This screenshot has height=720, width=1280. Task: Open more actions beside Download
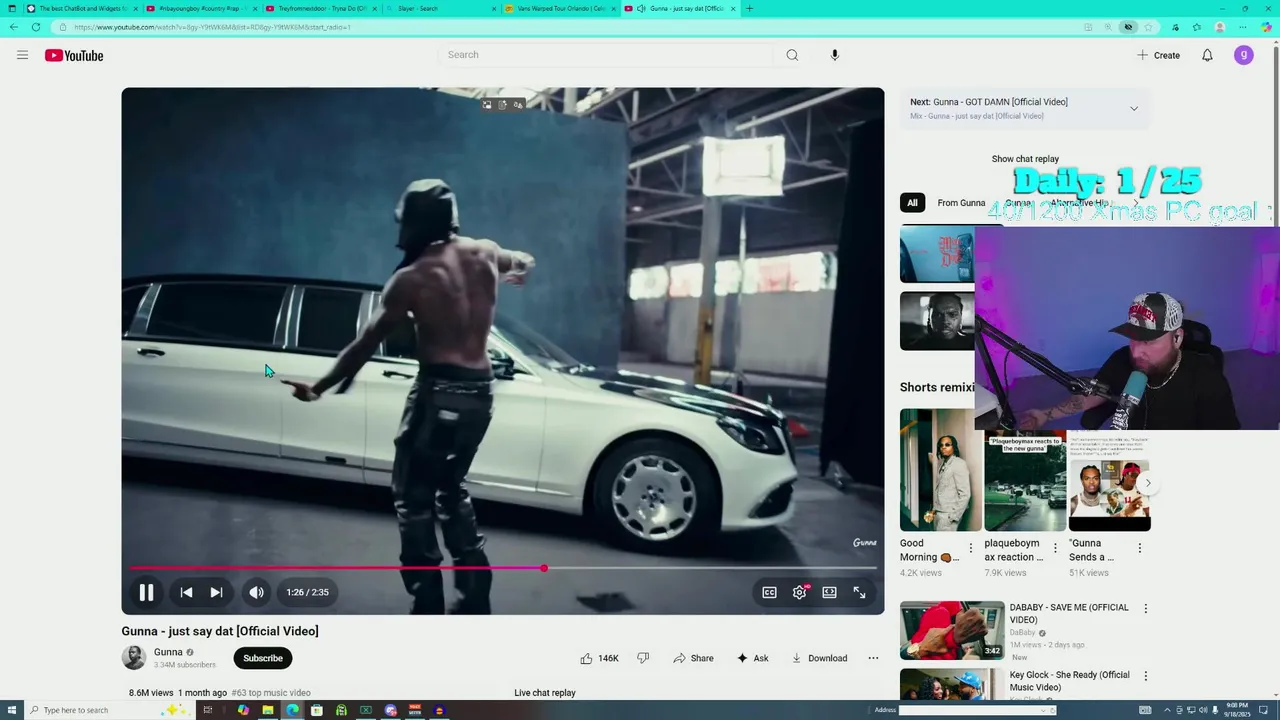point(873,658)
